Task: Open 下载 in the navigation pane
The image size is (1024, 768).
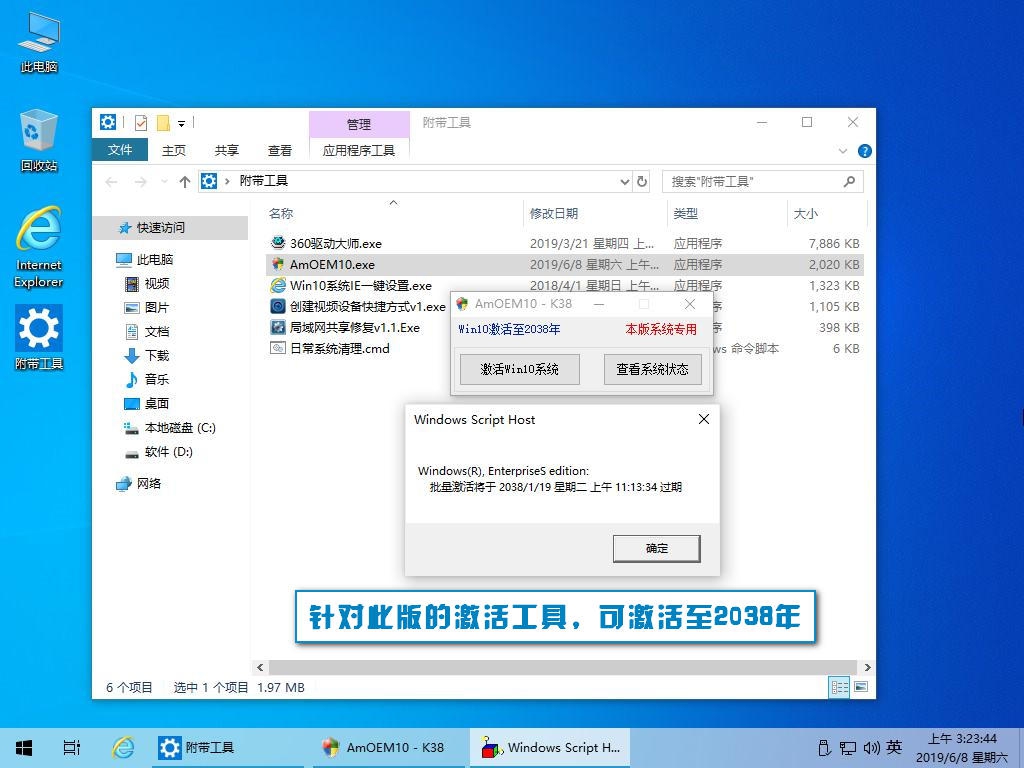Action: 157,355
